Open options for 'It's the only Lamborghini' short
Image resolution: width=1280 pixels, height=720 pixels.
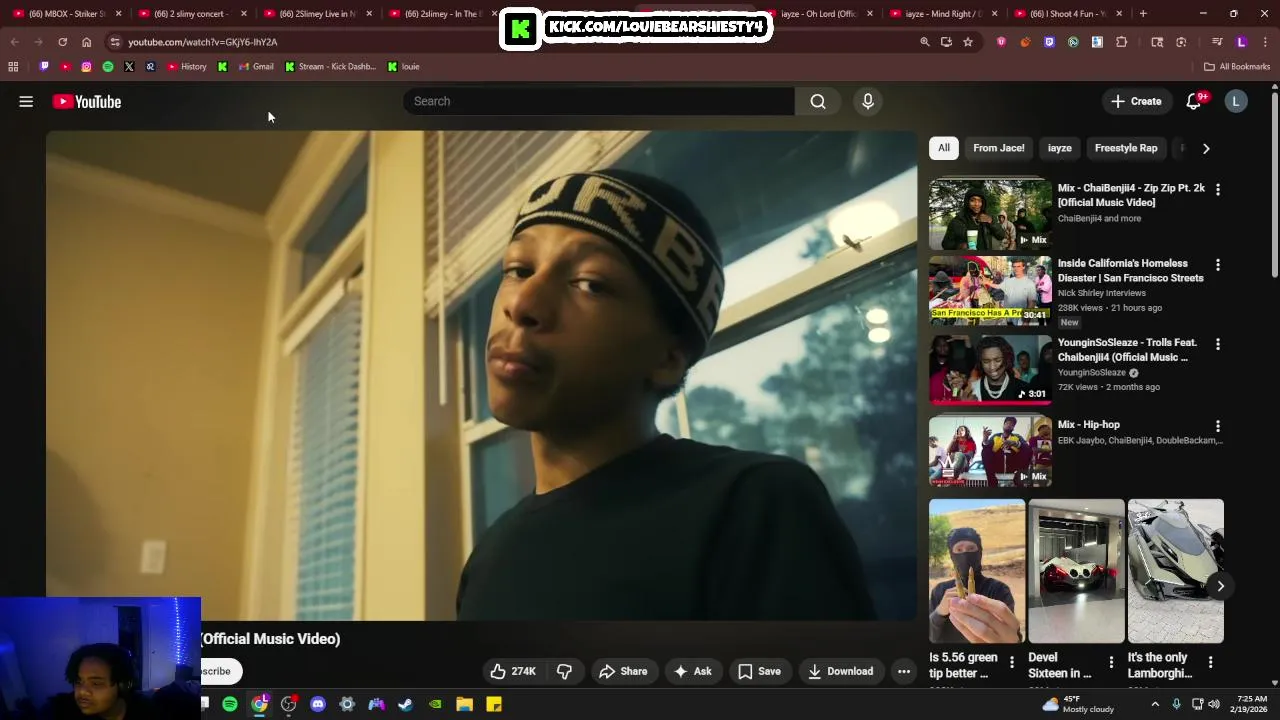point(1210,662)
